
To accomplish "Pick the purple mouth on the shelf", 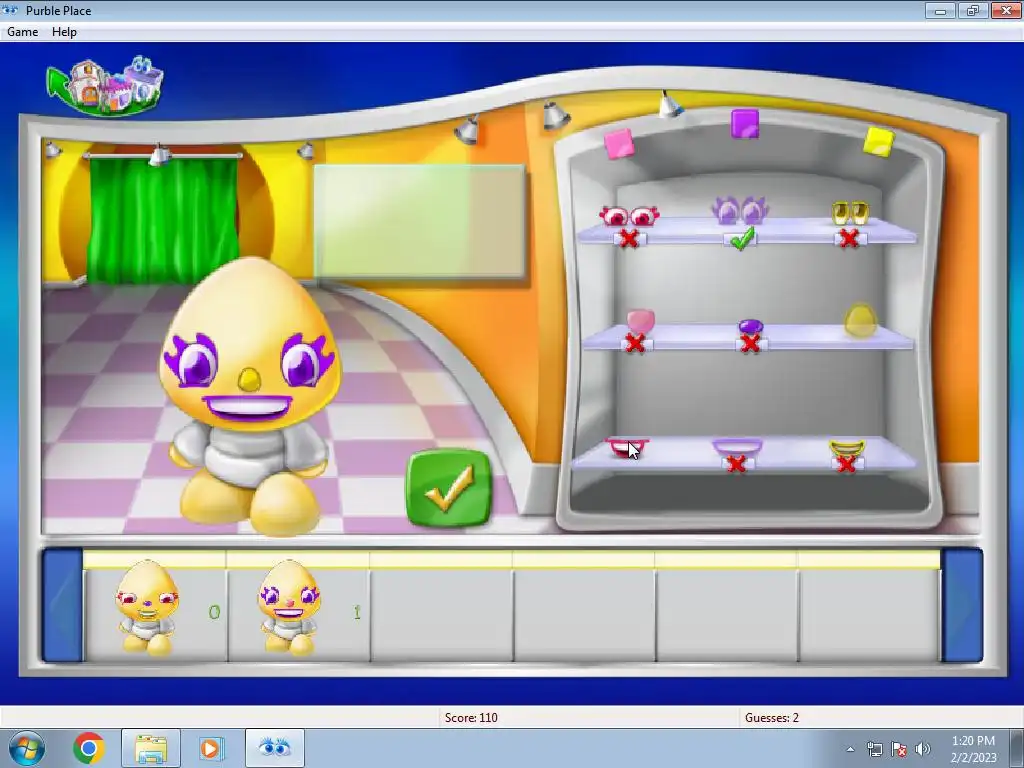I will pos(737,447).
